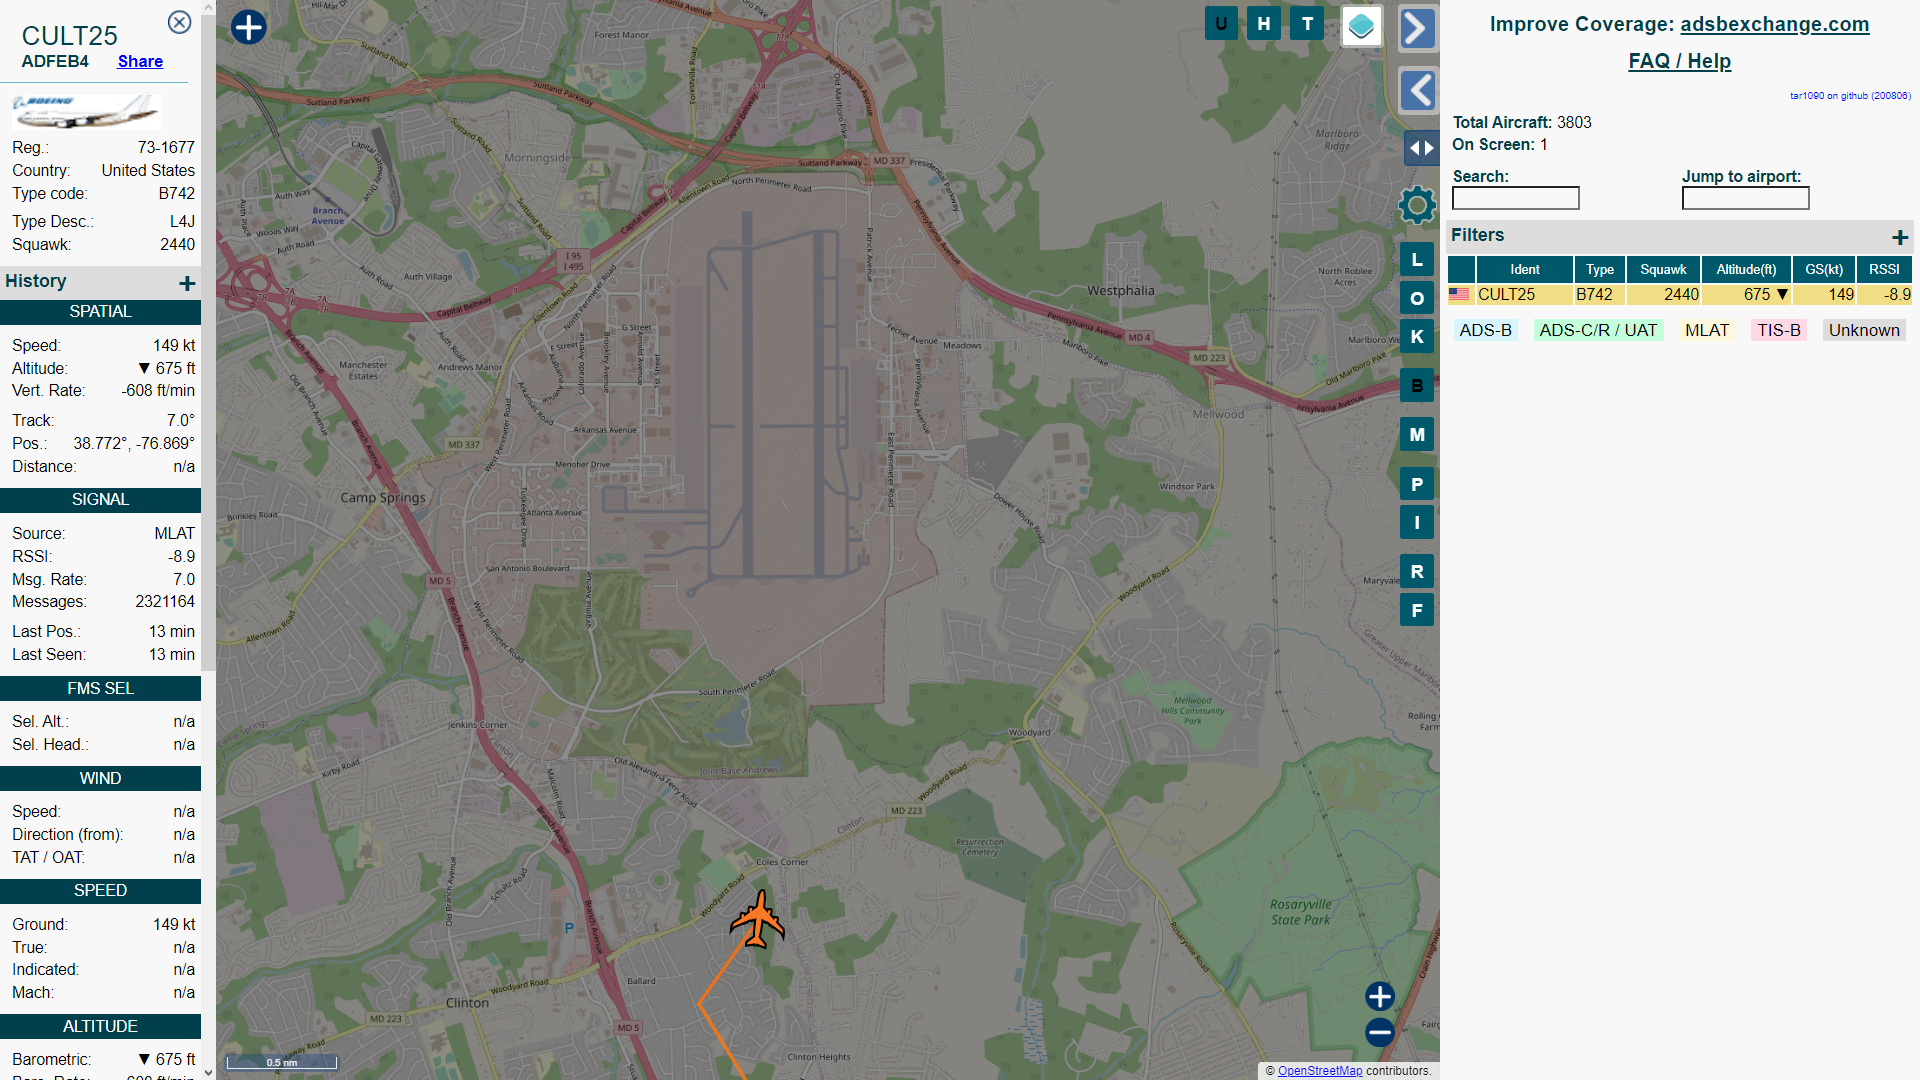Click the FMS SEL section header
Image resolution: width=1920 pixels, height=1080 pixels.
click(100, 689)
